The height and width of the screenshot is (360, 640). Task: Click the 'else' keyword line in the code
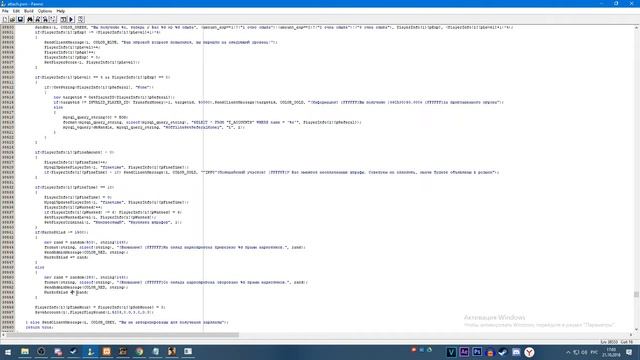pyautogui.click(x=40, y=267)
